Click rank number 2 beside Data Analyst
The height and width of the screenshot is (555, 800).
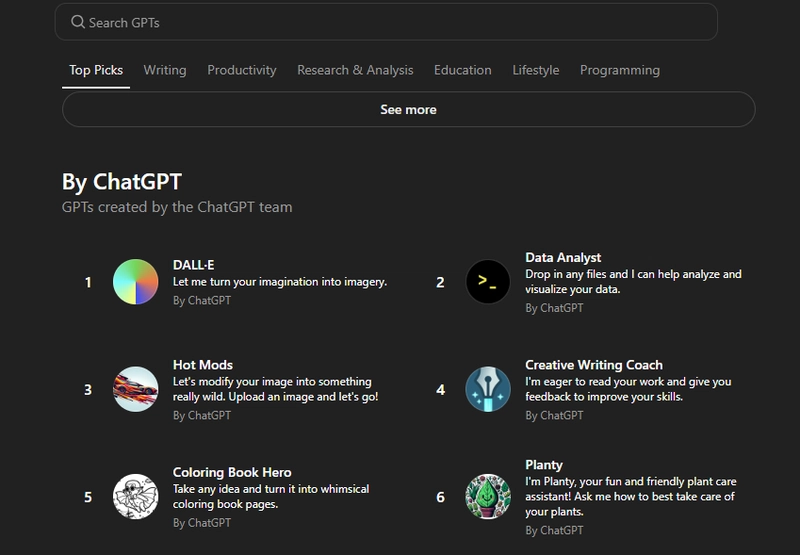[x=440, y=282]
